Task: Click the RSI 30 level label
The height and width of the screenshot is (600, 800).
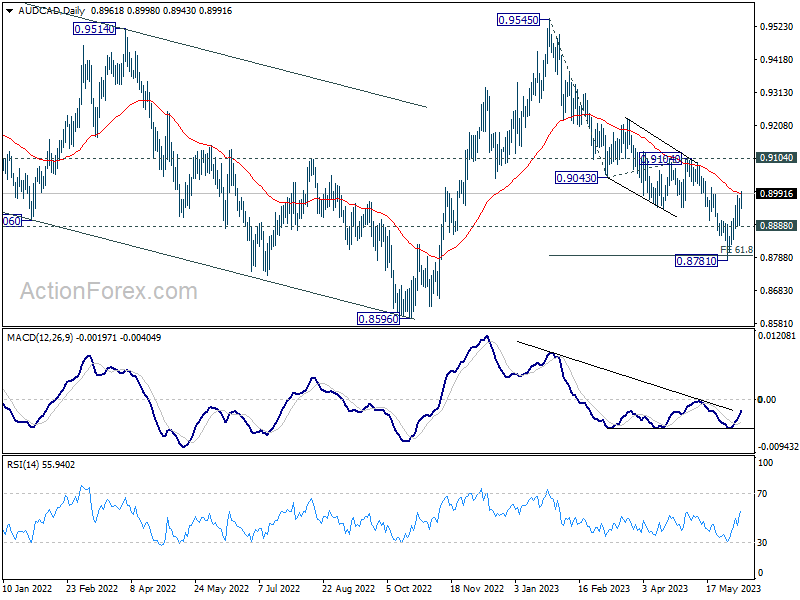Action: click(x=762, y=543)
